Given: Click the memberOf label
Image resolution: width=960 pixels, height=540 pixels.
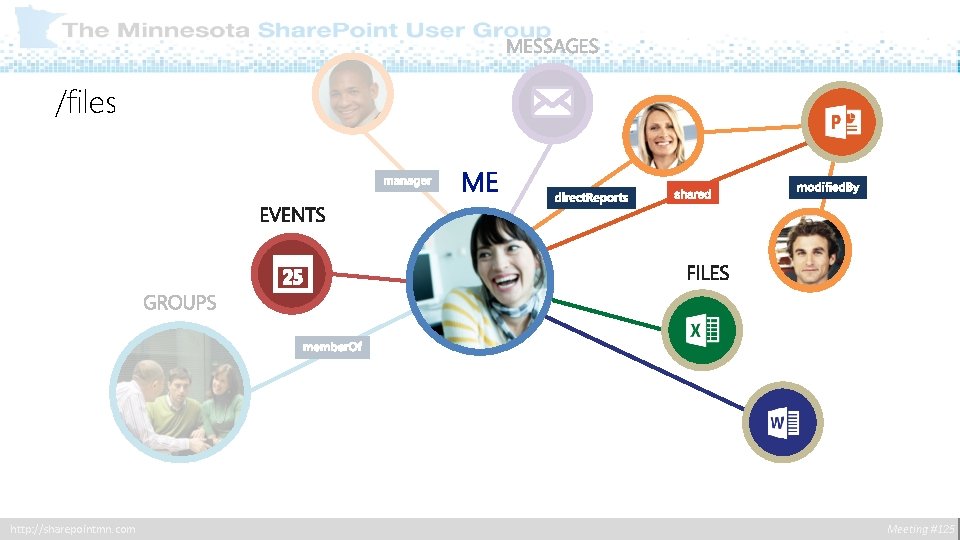Looking at the screenshot, I should tap(332, 347).
